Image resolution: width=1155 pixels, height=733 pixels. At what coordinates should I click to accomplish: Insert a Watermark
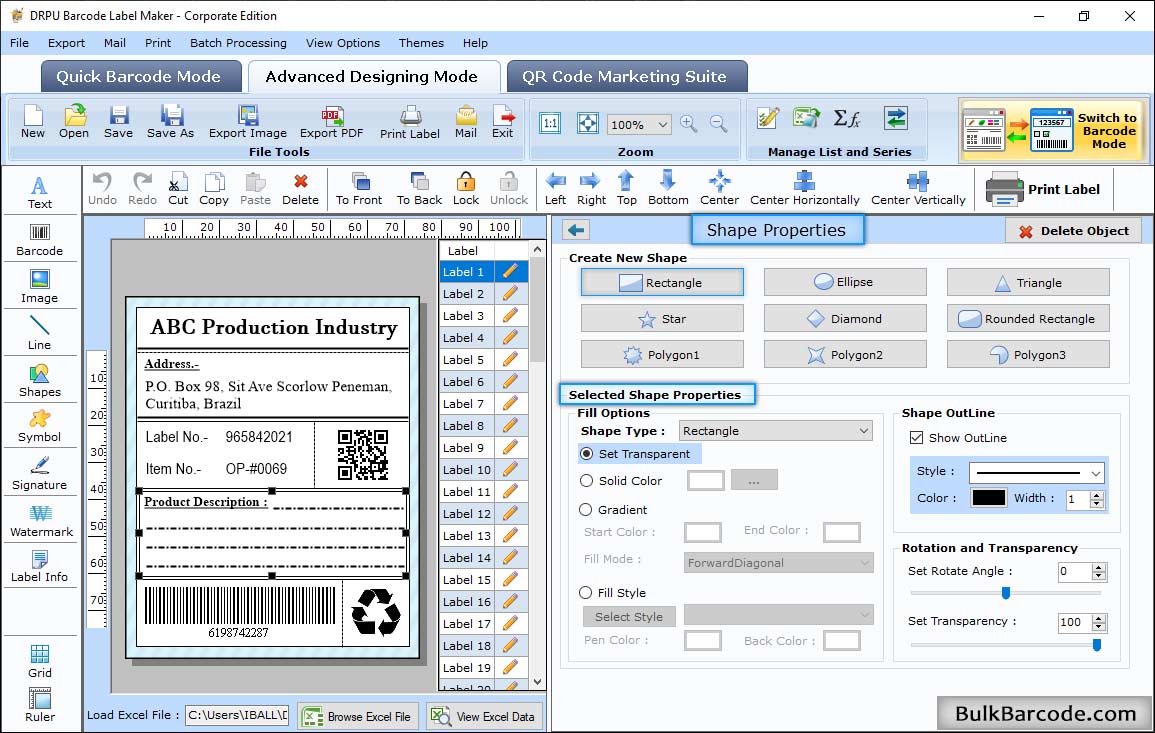coord(40,520)
